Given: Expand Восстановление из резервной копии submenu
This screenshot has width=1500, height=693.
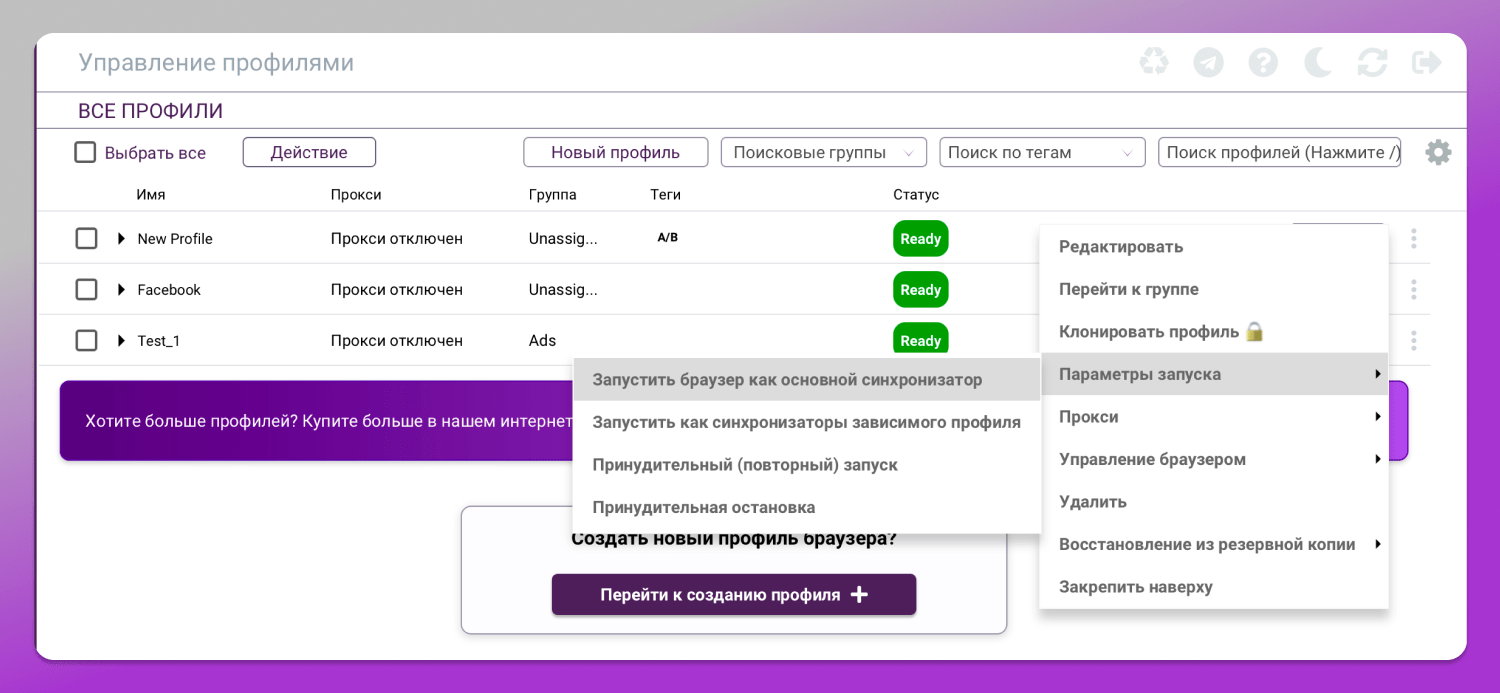Looking at the screenshot, I should pyautogui.click(x=1214, y=544).
